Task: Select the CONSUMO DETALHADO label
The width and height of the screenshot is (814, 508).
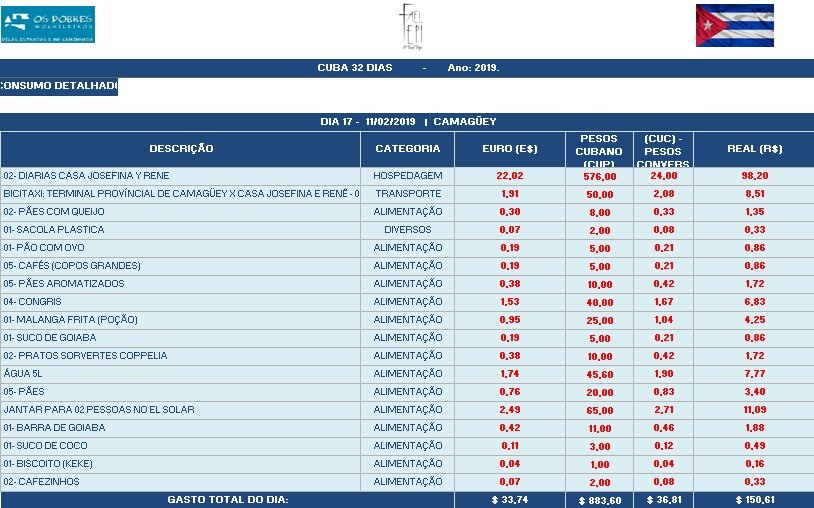Action: (59, 87)
